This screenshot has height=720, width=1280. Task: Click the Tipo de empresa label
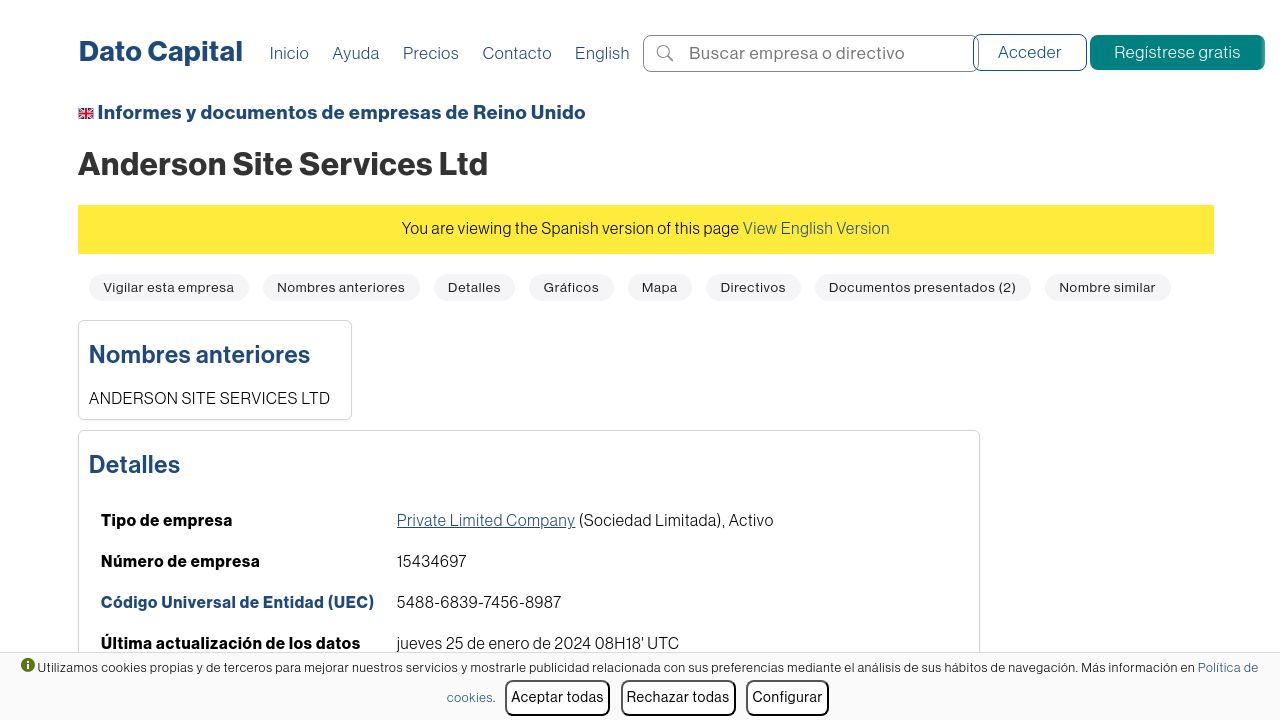(x=166, y=520)
